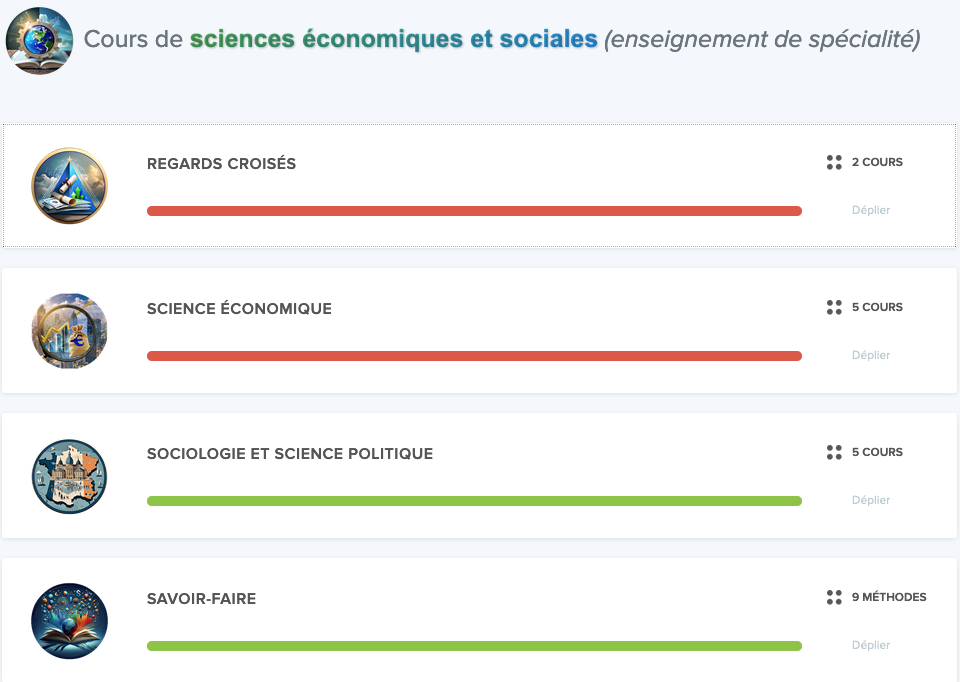Click four-dot icon in Science économique row
This screenshot has width=960, height=682.
pos(834,307)
